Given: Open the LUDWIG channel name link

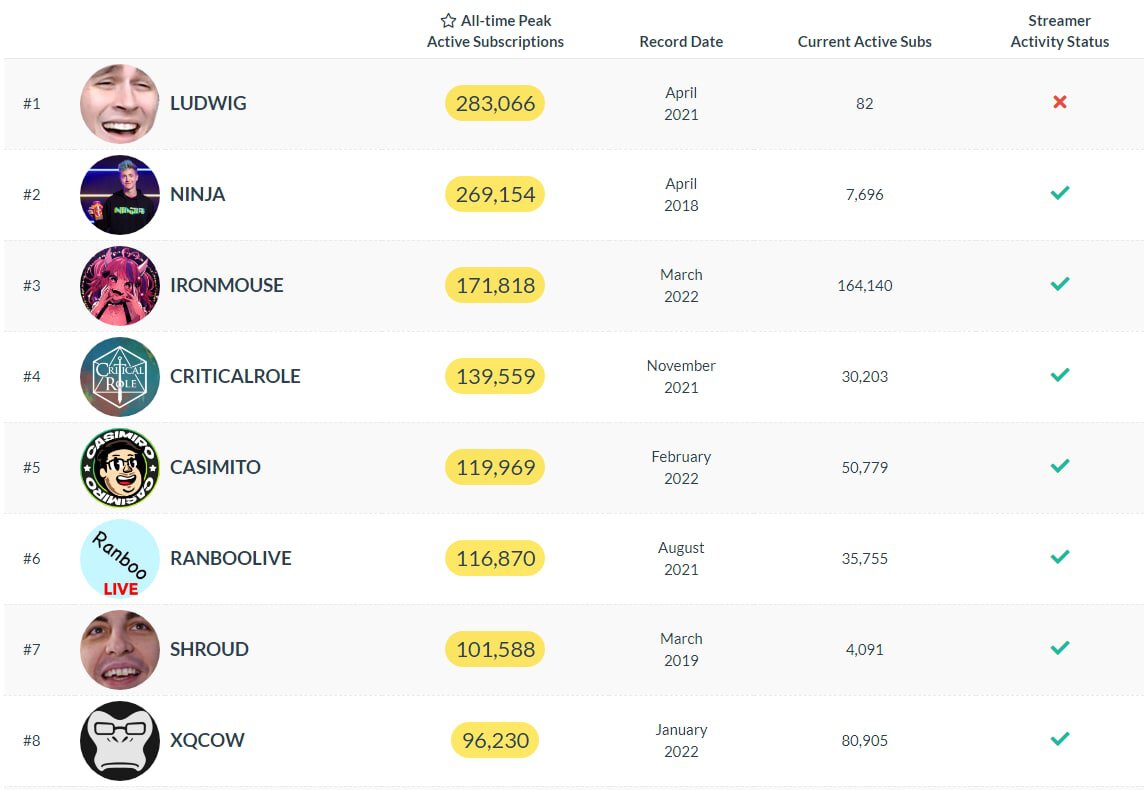Looking at the screenshot, I should click(208, 104).
